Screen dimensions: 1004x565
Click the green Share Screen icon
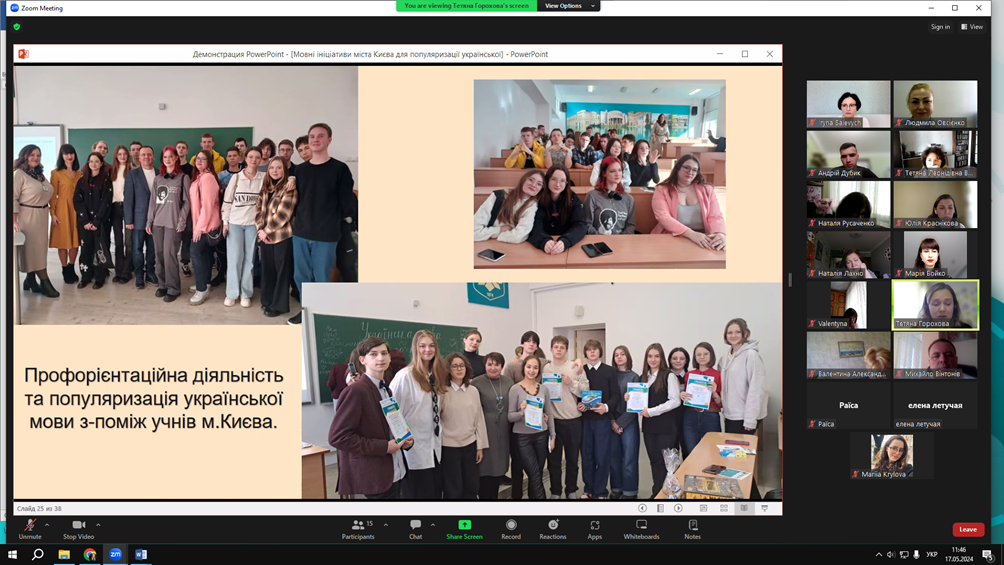(464, 524)
